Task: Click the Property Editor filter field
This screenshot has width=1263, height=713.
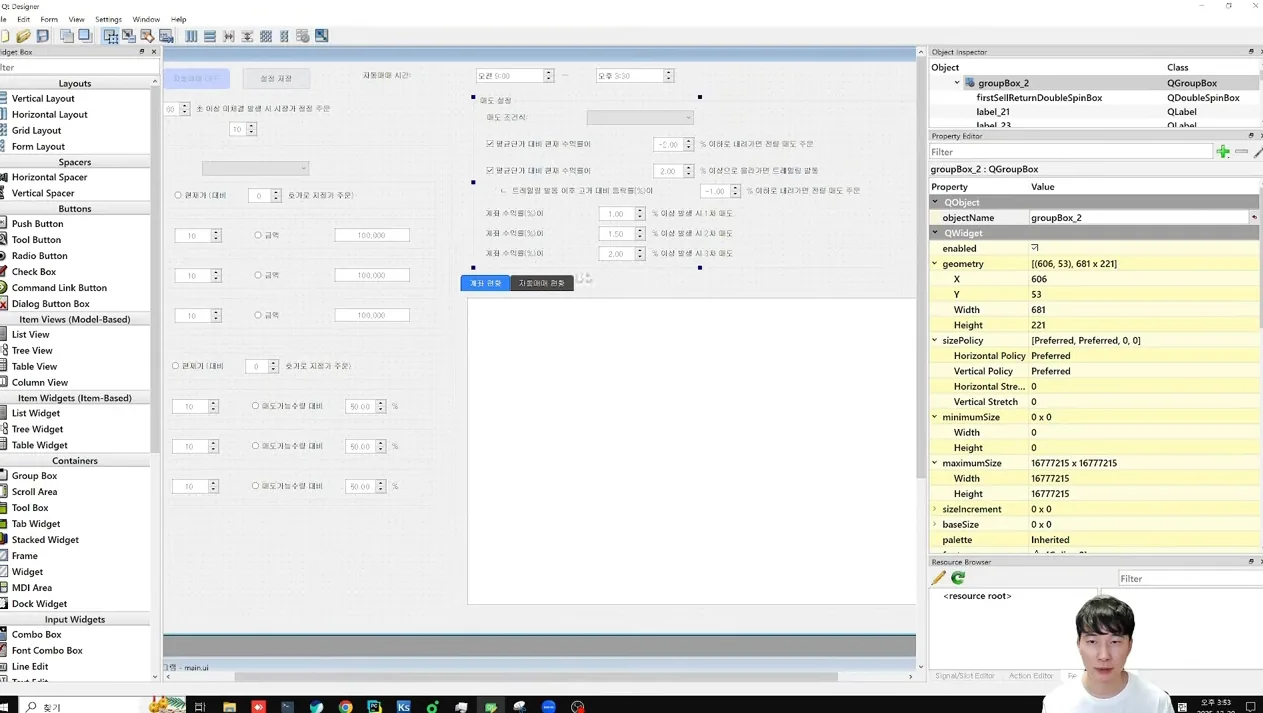Action: tap(1070, 152)
